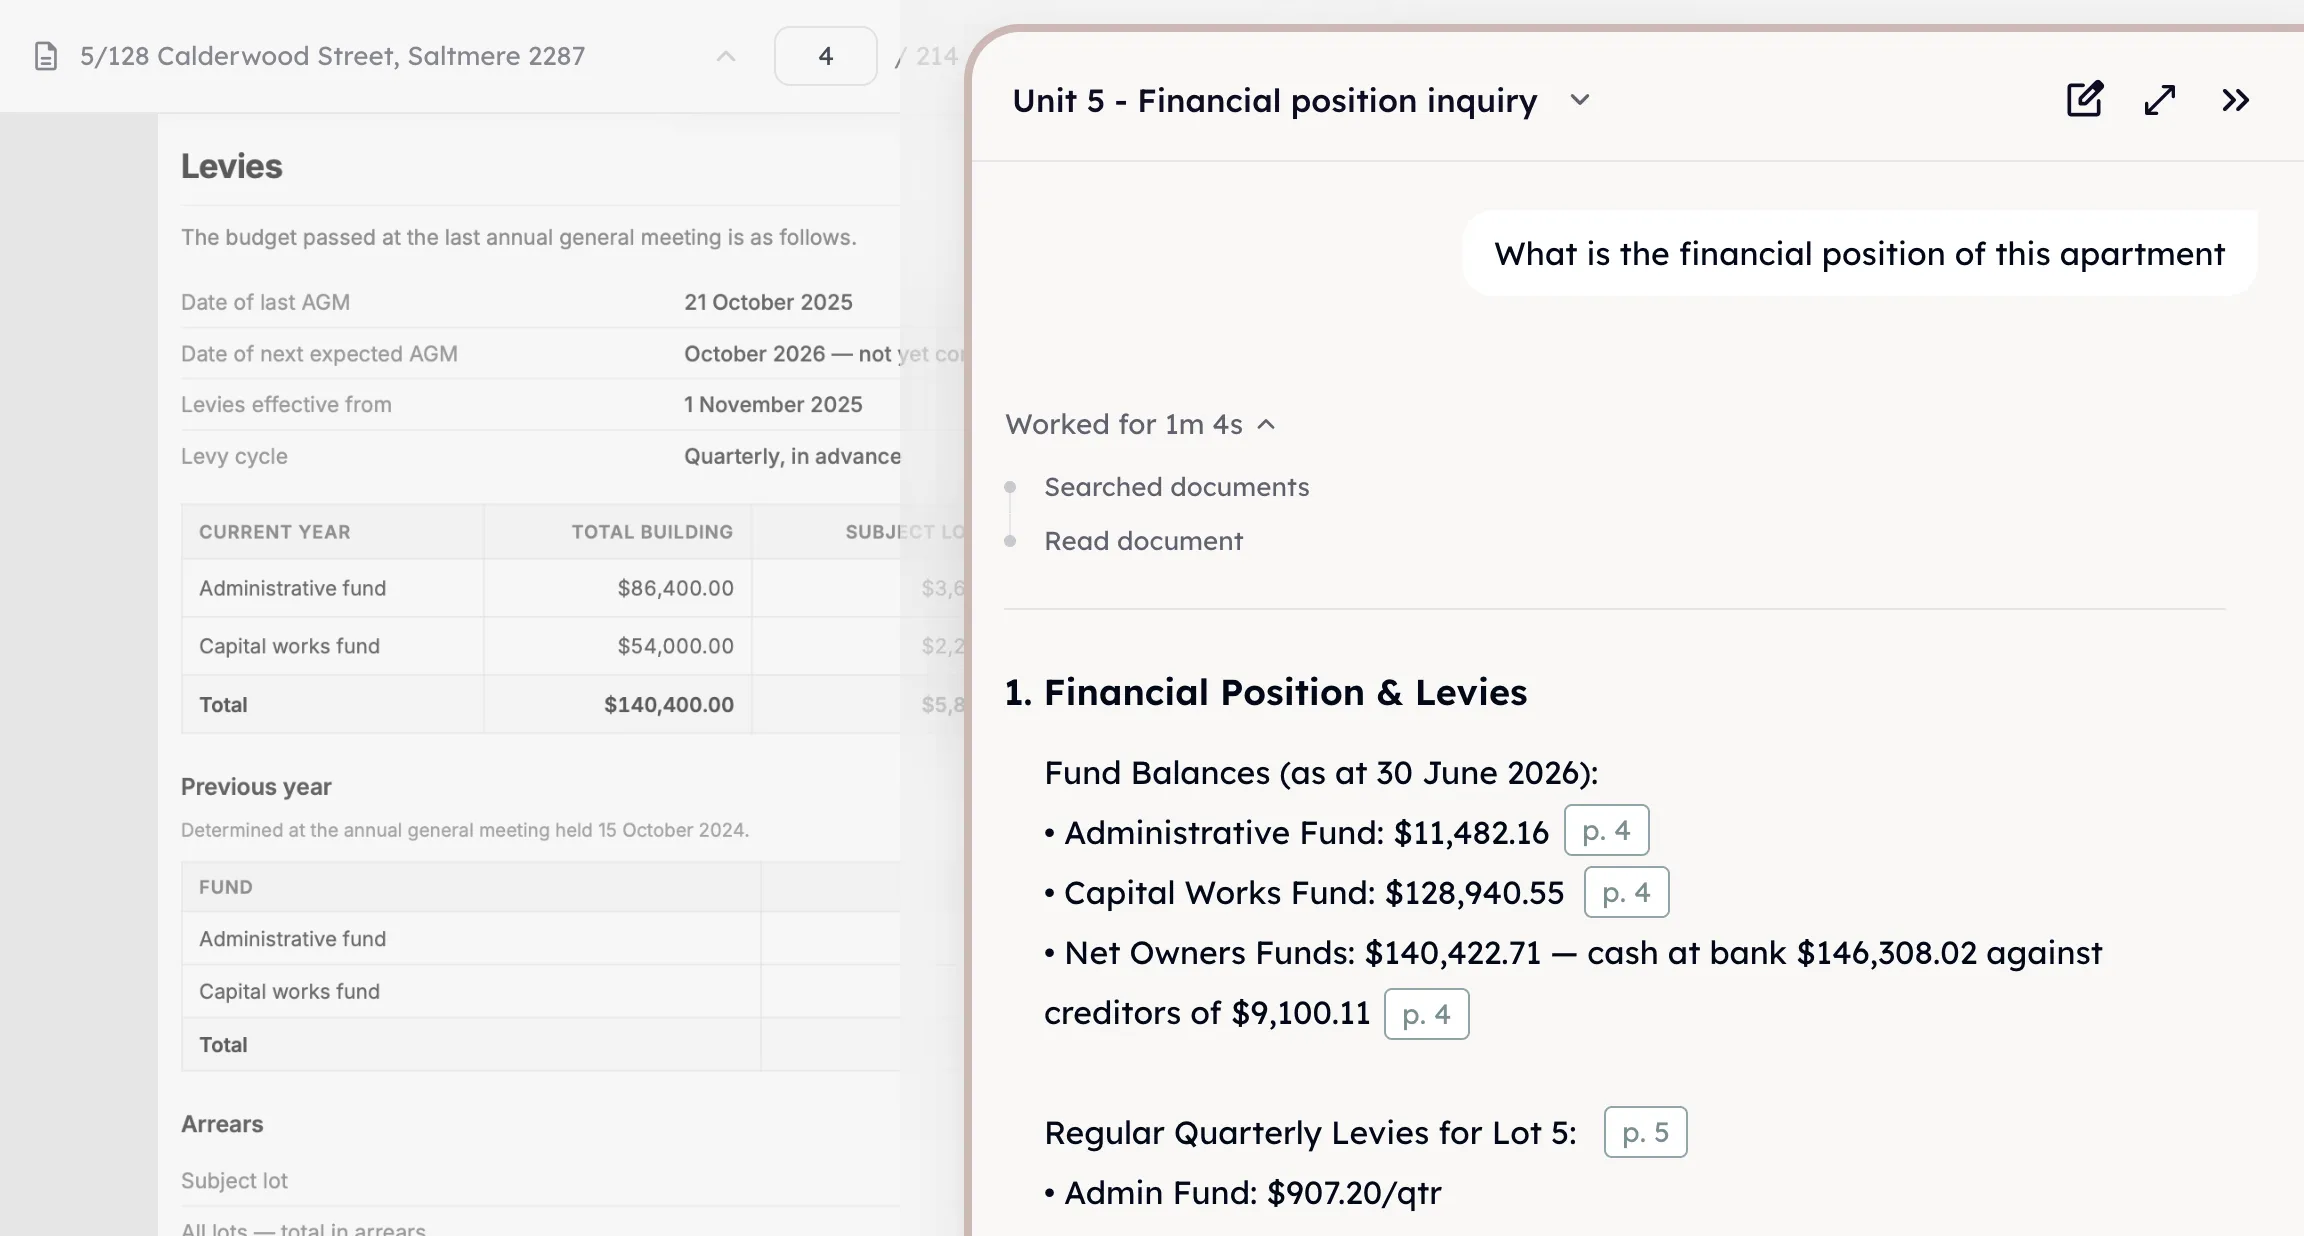Click the 'Previous year' subheading
The height and width of the screenshot is (1236, 2304).
pos(256,787)
